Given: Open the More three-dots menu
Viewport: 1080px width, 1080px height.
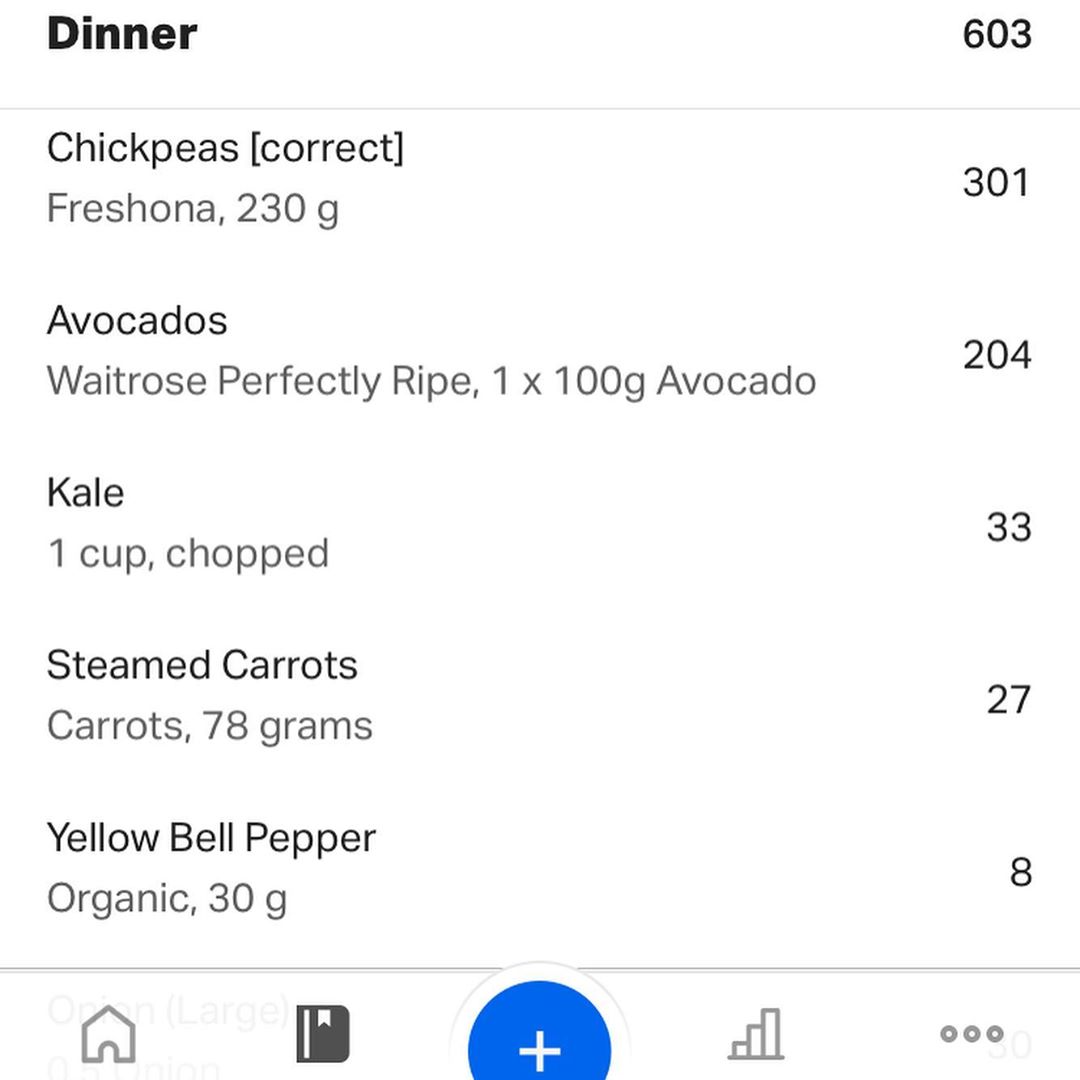Looking at the screenshot, I should [x=972, y=1033].
